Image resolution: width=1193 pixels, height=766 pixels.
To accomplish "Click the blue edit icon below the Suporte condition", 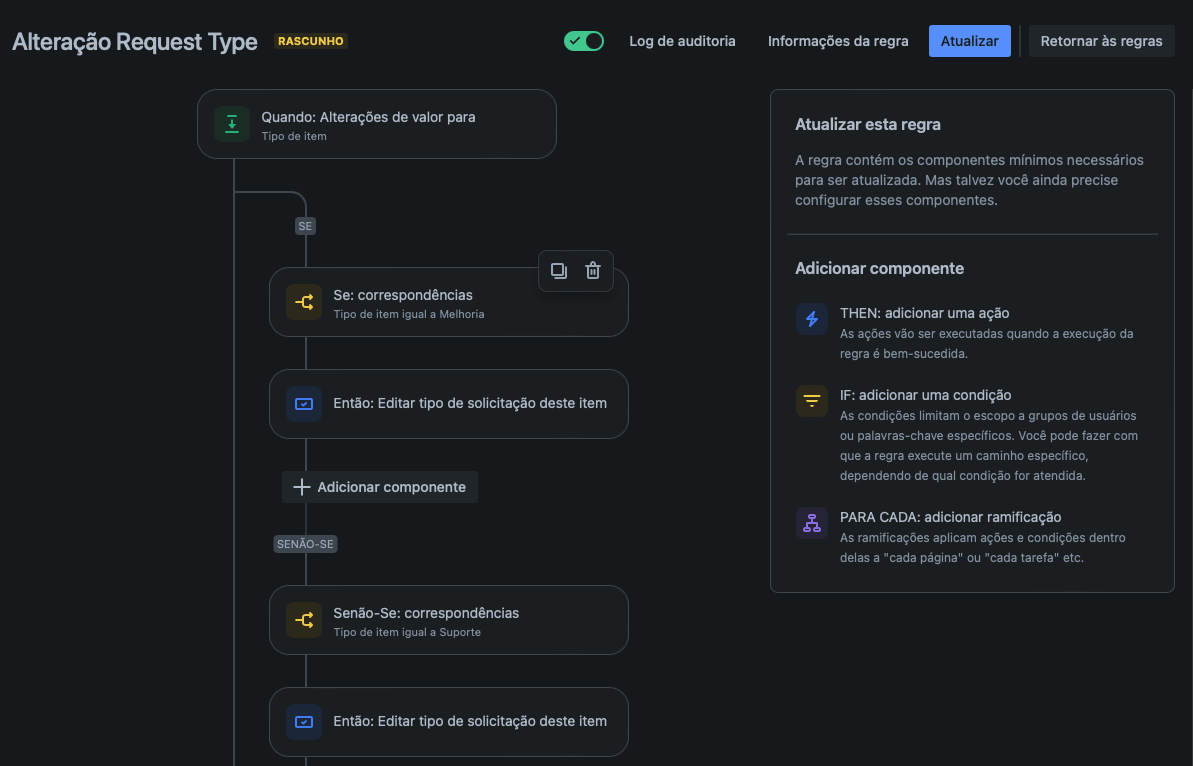I will point(304,722).
